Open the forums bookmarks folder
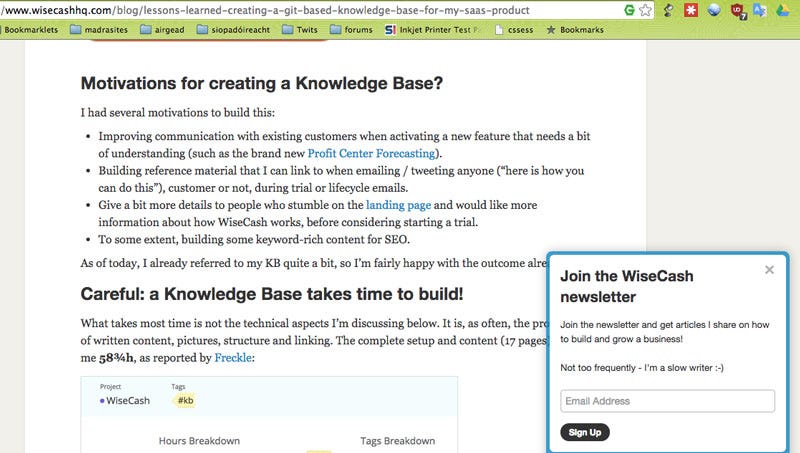 pos(352,30)
